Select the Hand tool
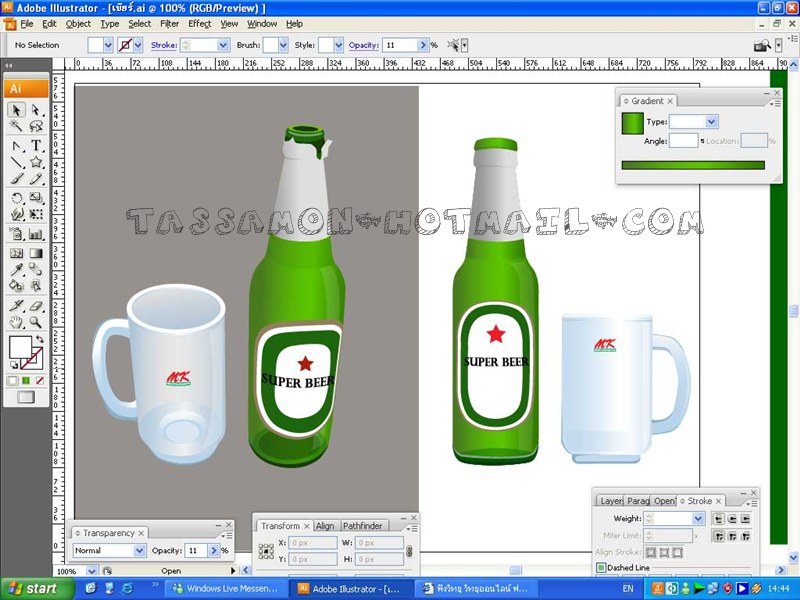The width and height of the screenshot is (800, 600). [16, 322]
